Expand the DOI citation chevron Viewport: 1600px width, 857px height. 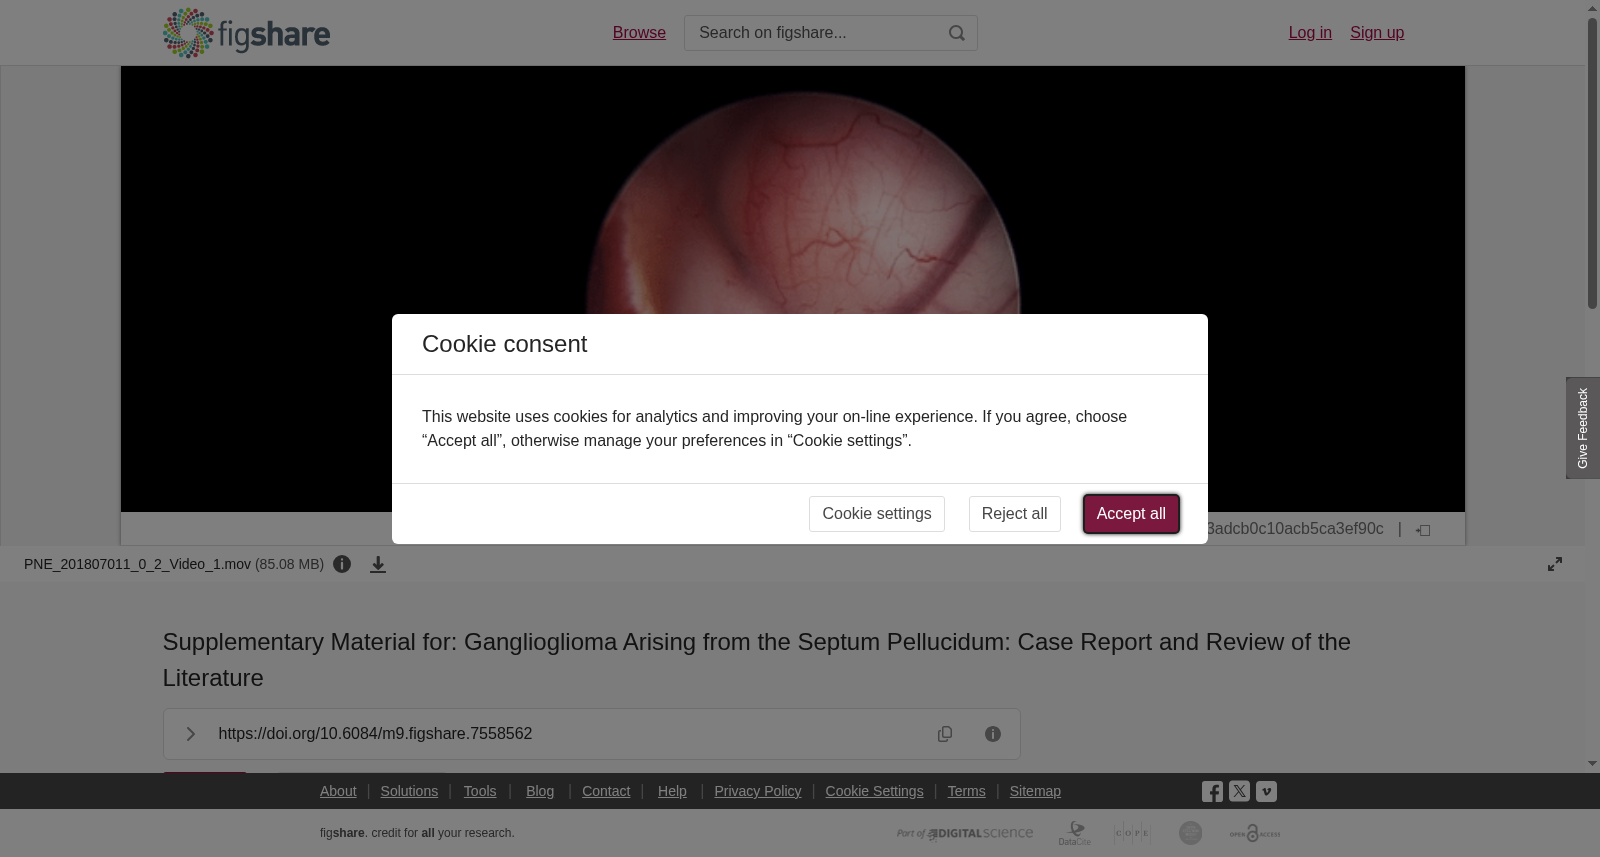pos(190,734)
